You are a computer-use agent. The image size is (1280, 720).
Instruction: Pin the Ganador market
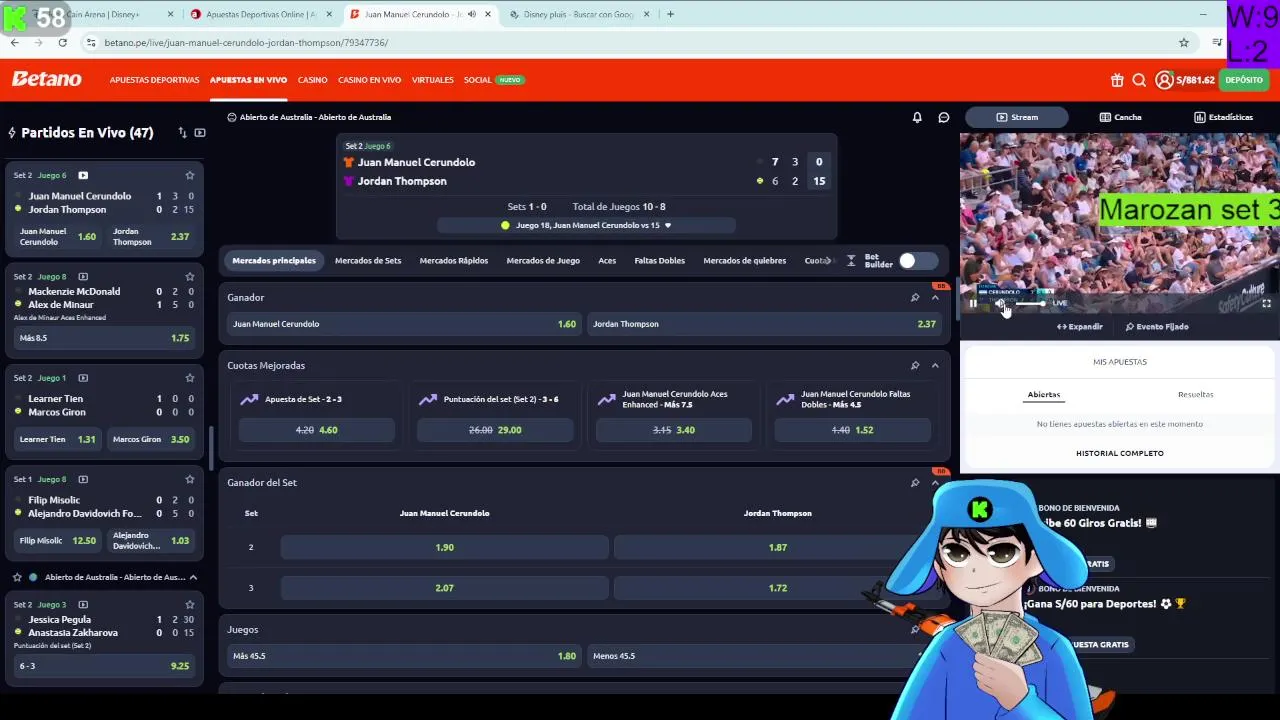[914, 297]
